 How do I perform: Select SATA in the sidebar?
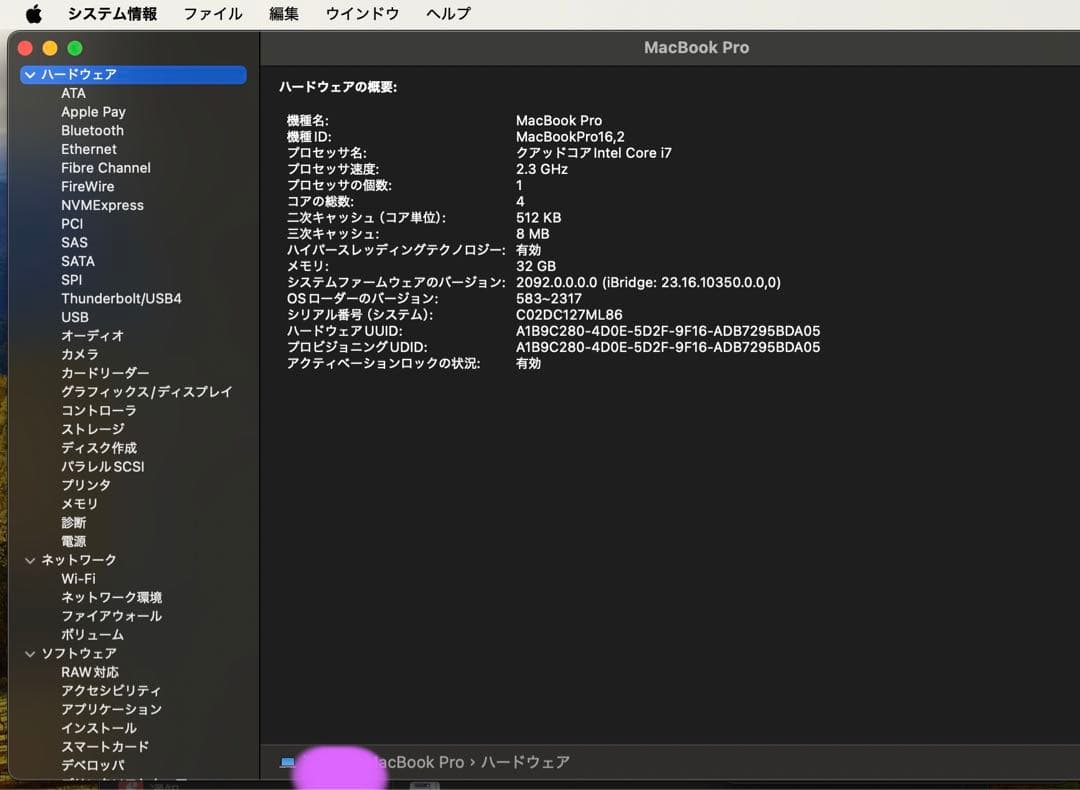77,261
